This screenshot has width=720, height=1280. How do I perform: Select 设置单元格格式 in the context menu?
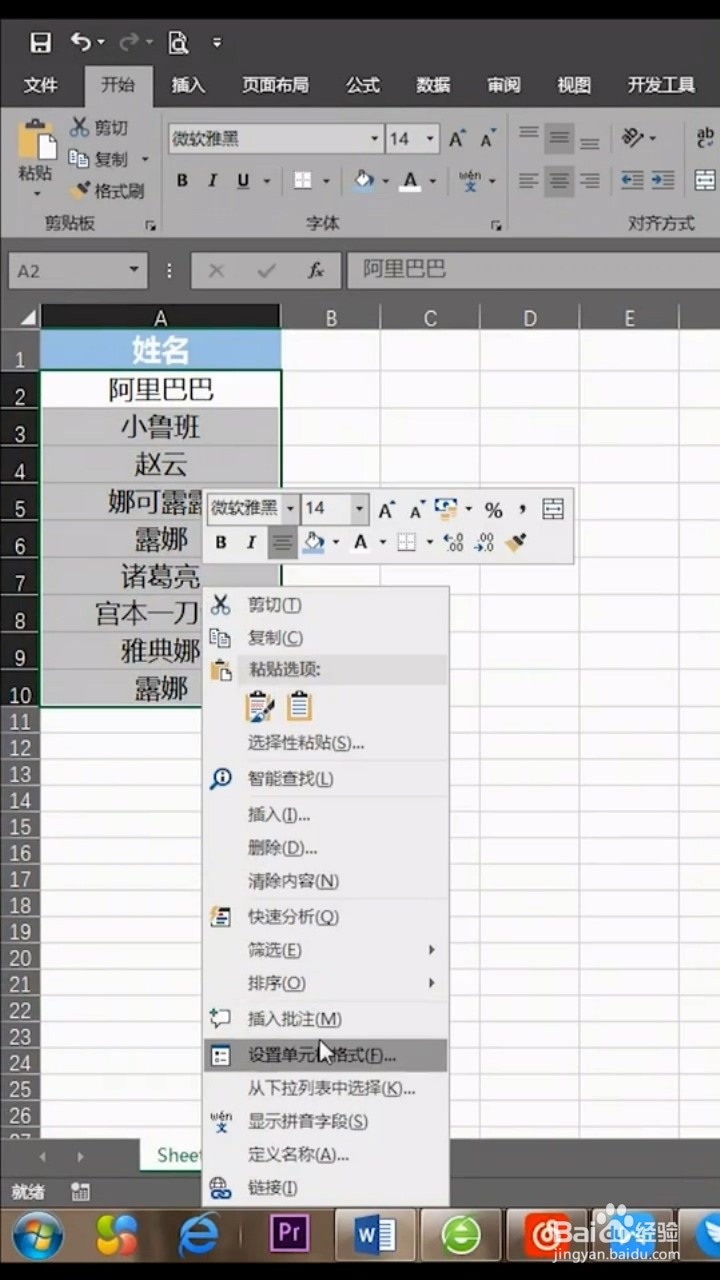326,1055
